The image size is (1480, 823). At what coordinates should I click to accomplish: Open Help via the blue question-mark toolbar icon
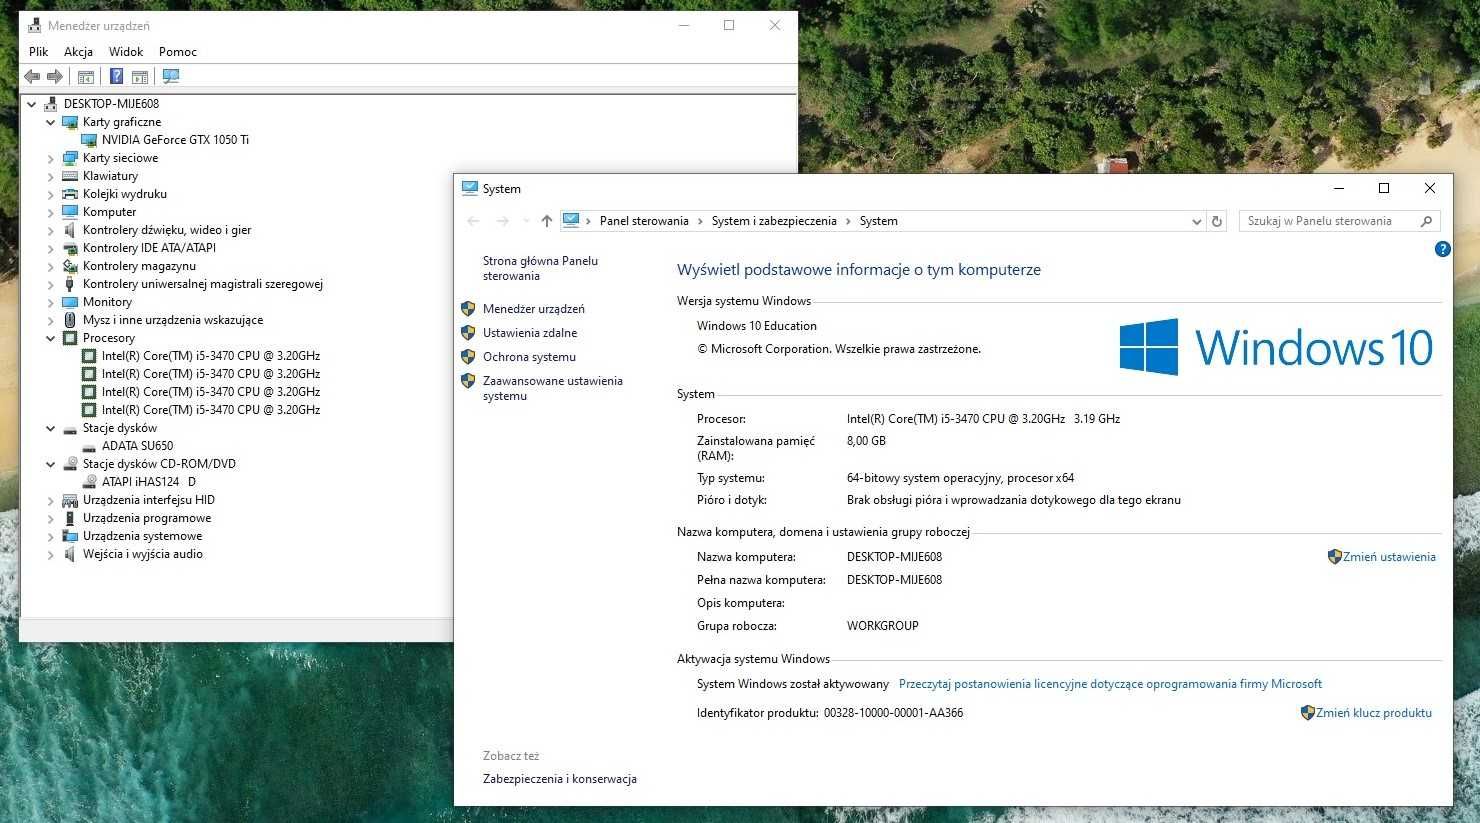pos(116,76)
